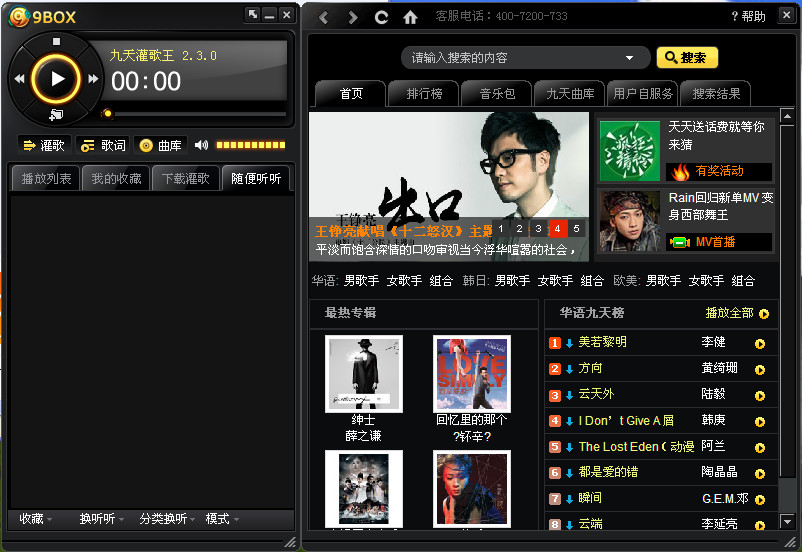Play the song 云天外

click(760, 396)
